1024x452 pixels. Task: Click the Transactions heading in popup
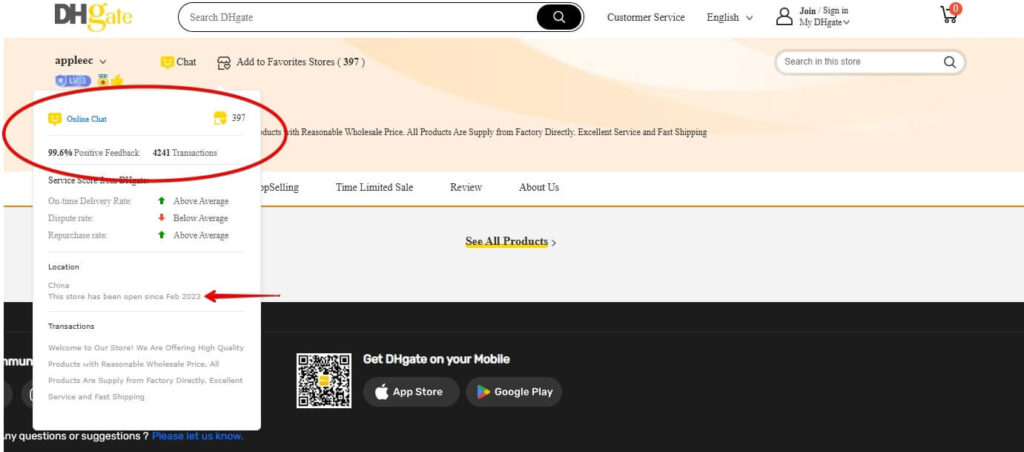71,326
